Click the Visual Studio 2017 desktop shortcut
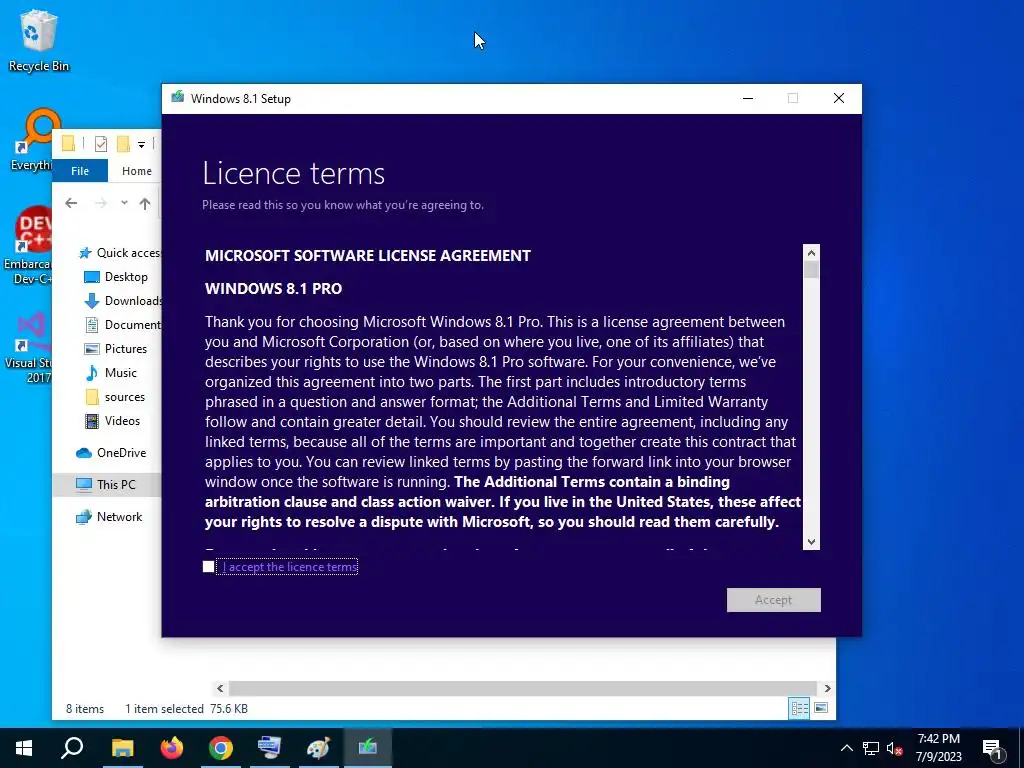 click(x=29, y=348)
